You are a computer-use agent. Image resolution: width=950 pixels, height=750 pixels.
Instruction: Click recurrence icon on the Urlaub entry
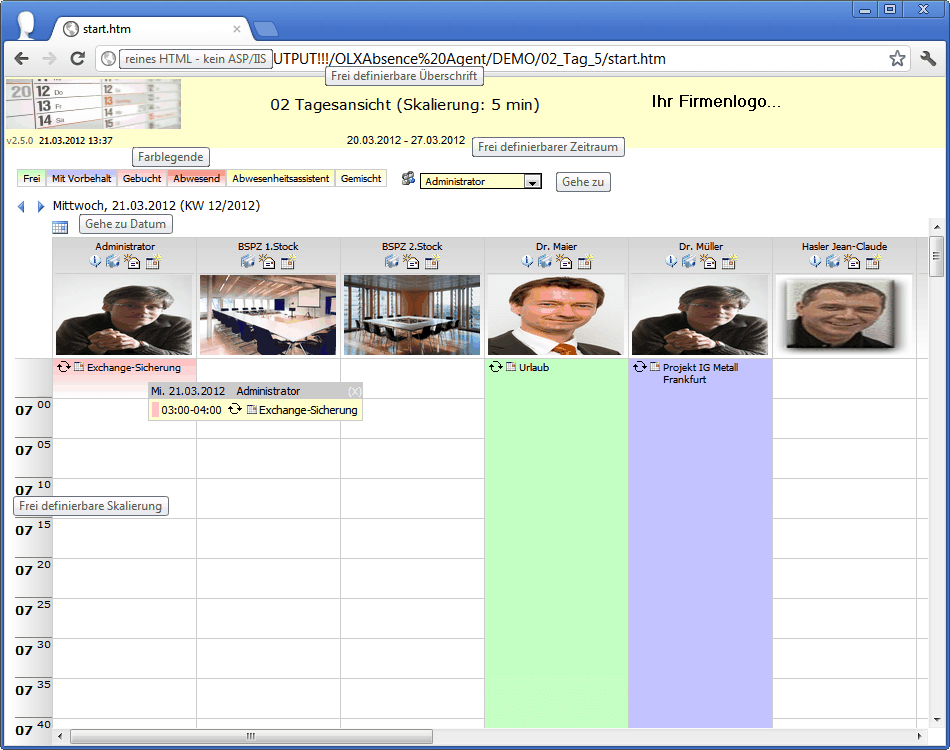click(x=495, y=367)
